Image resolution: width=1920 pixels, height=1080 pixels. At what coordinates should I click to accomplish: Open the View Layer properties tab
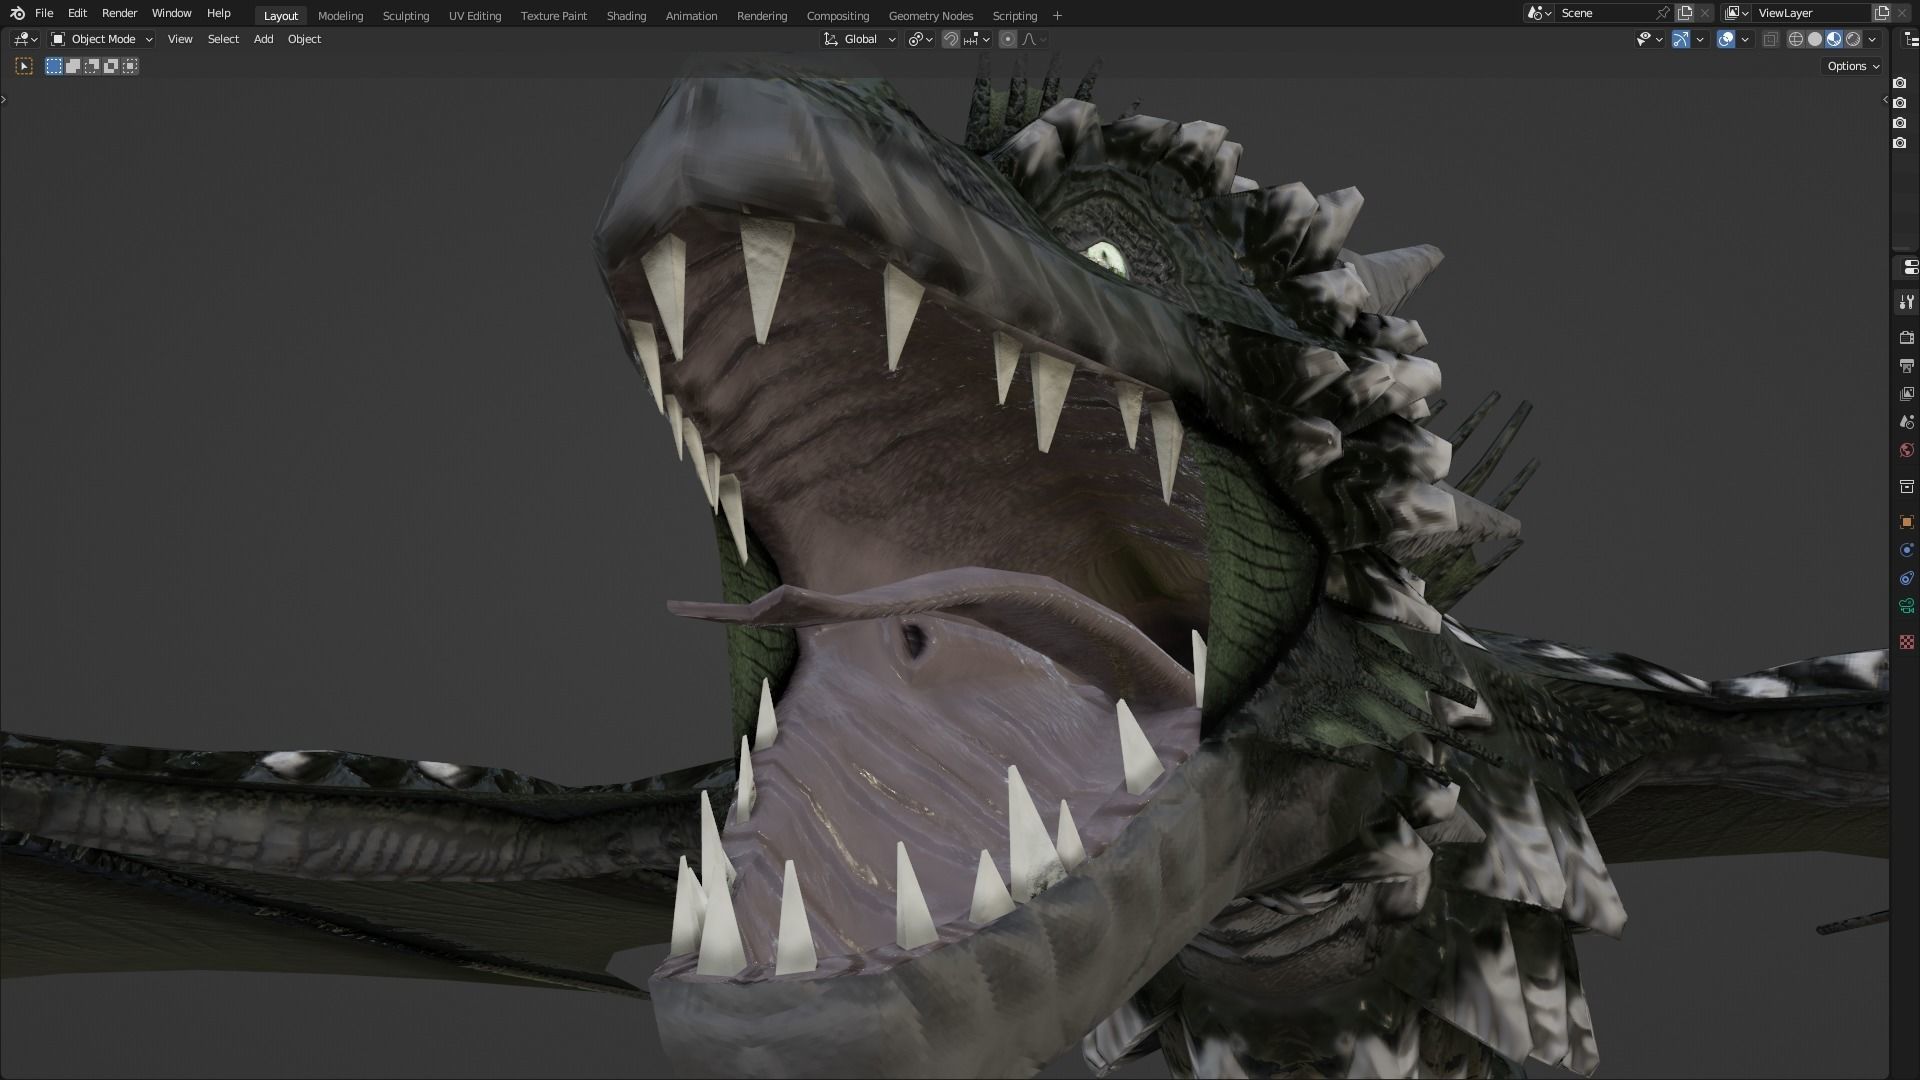[1907, 394]
